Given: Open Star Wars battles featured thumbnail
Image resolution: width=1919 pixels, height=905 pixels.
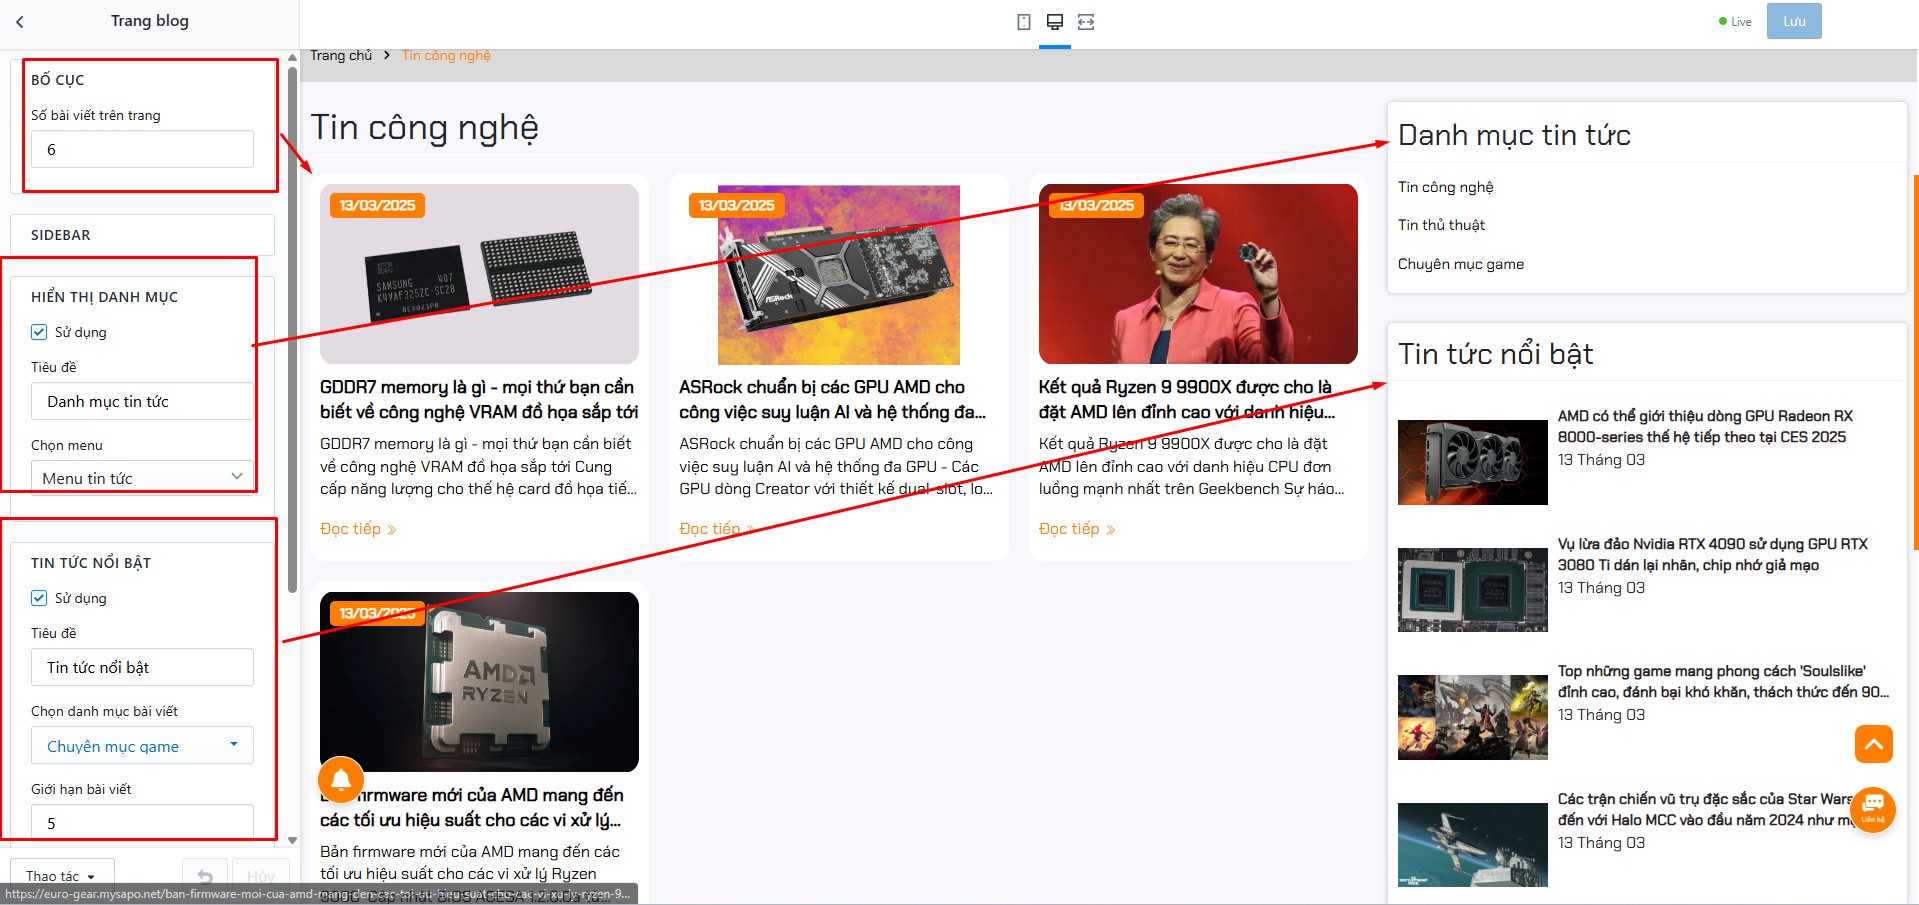Looking at the screenshot, I should [1472, 845].
